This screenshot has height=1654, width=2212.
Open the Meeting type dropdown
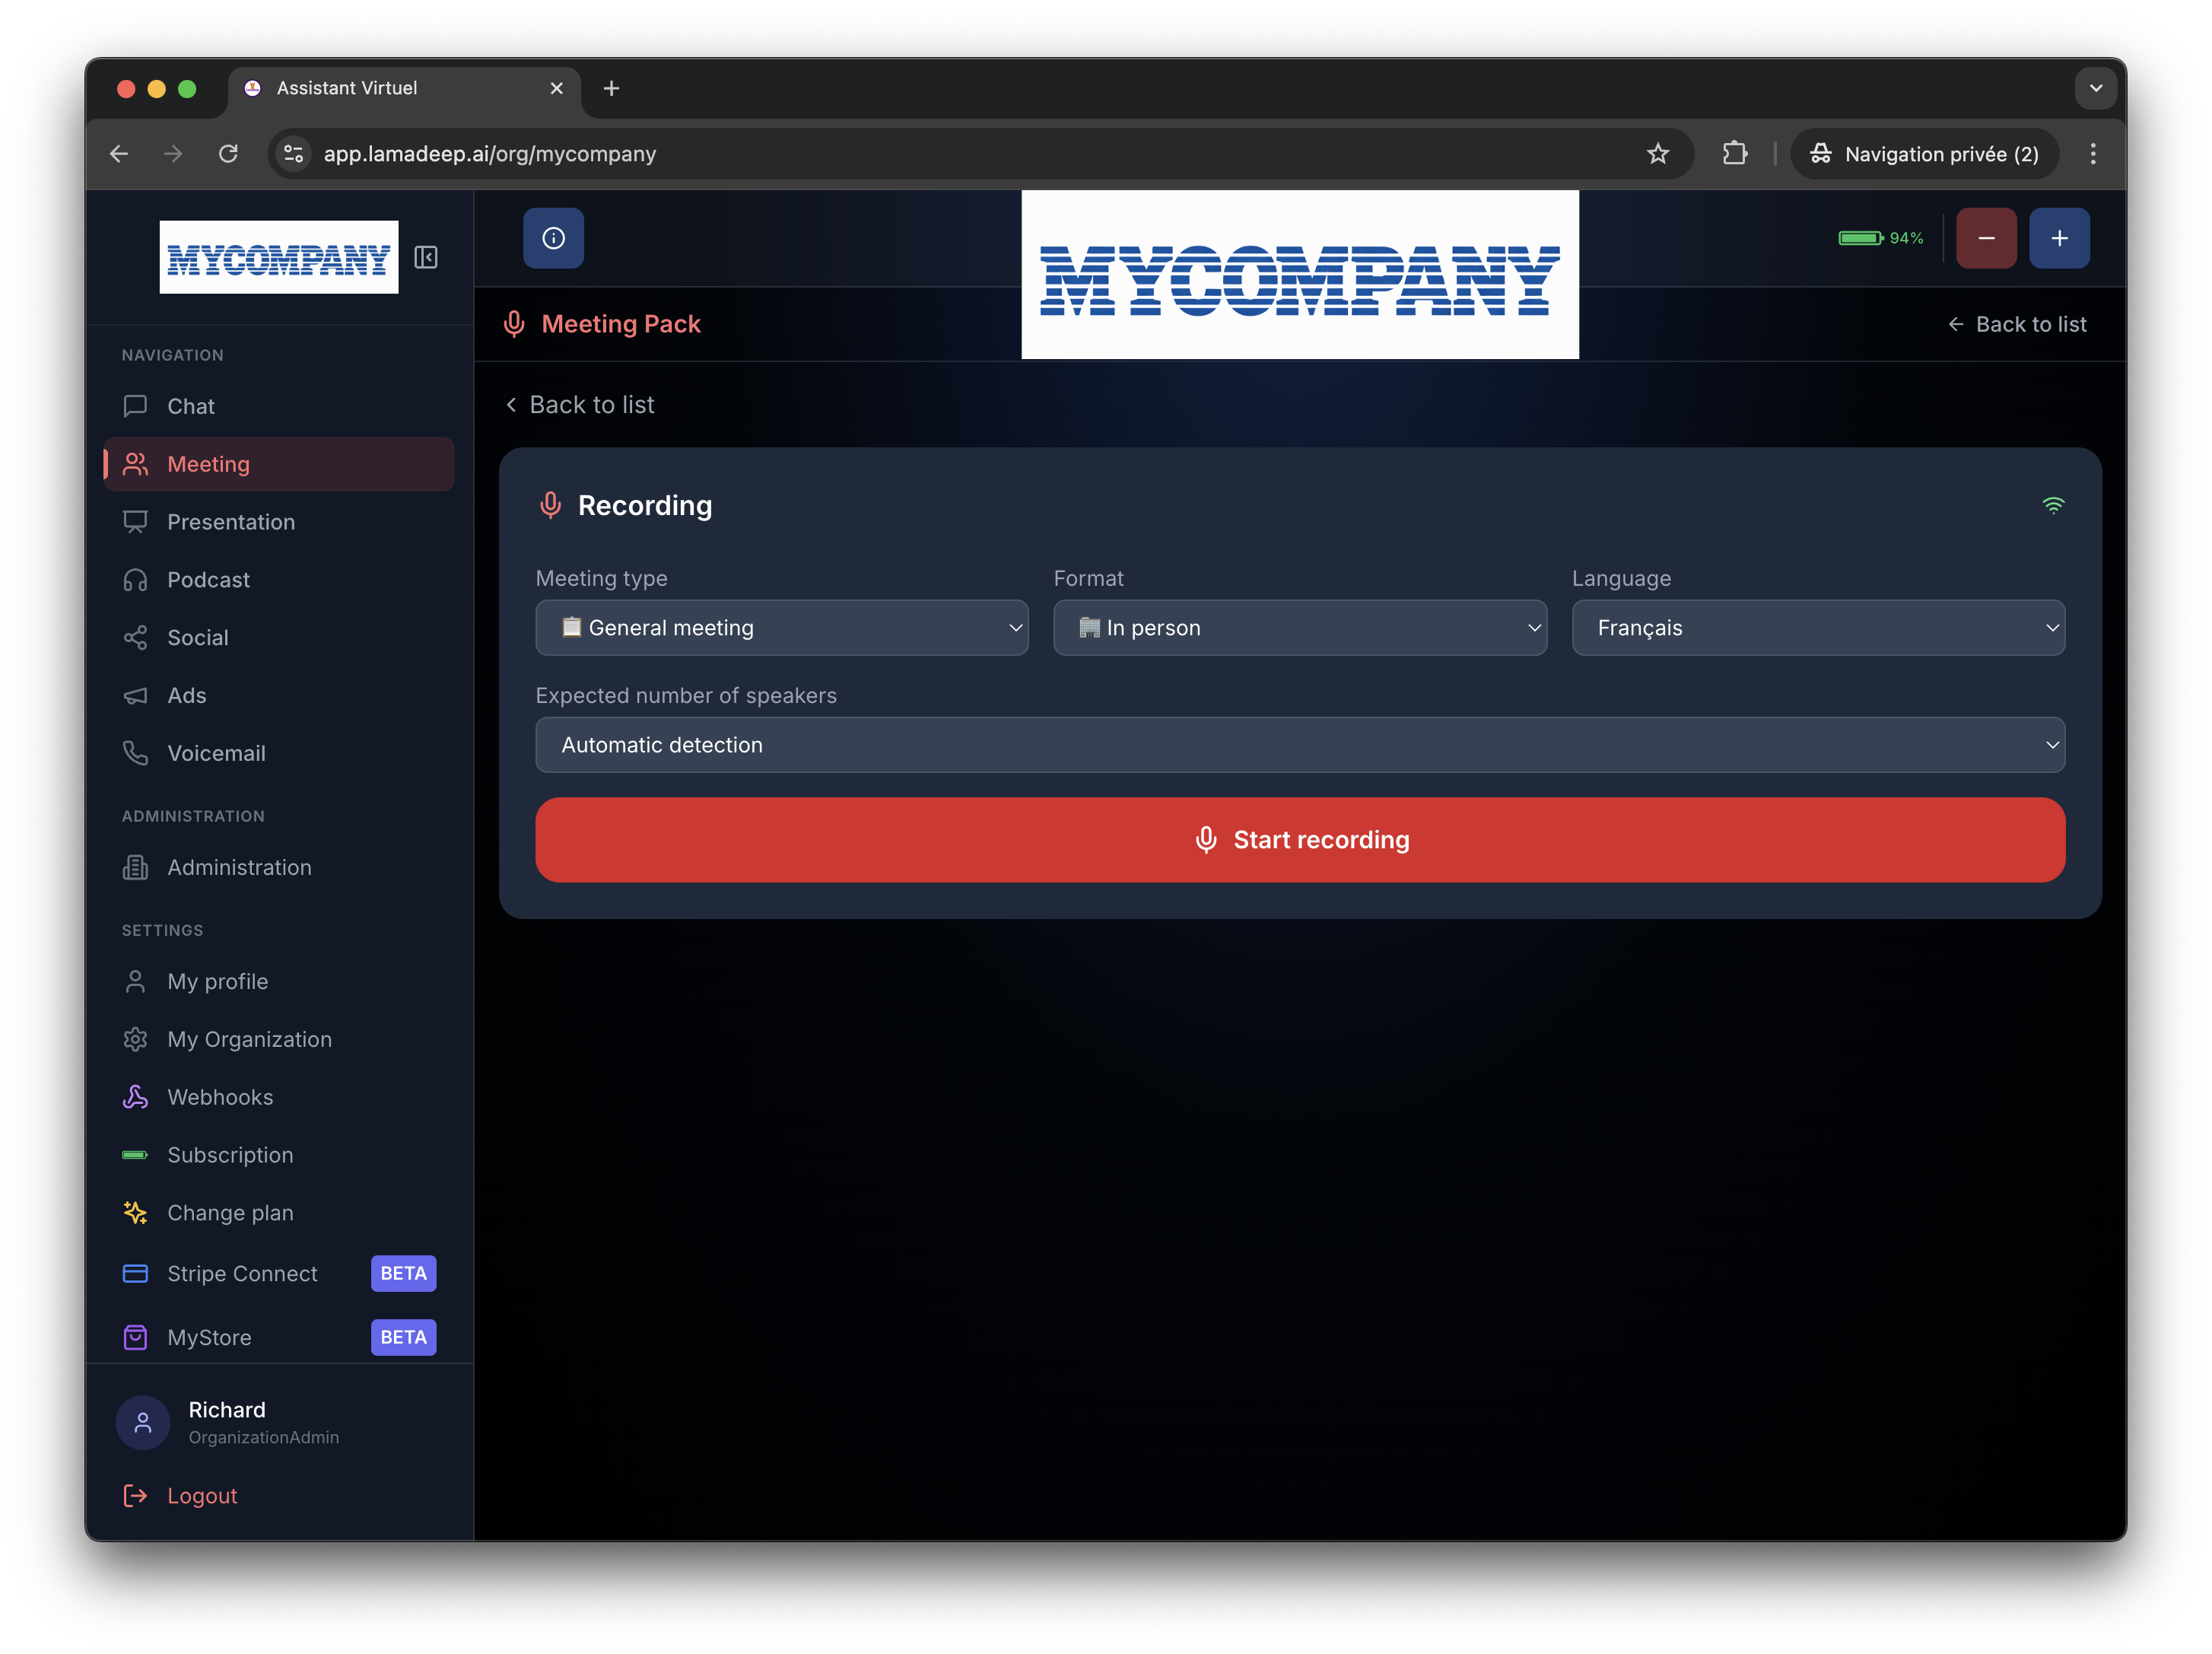[781, 628]
